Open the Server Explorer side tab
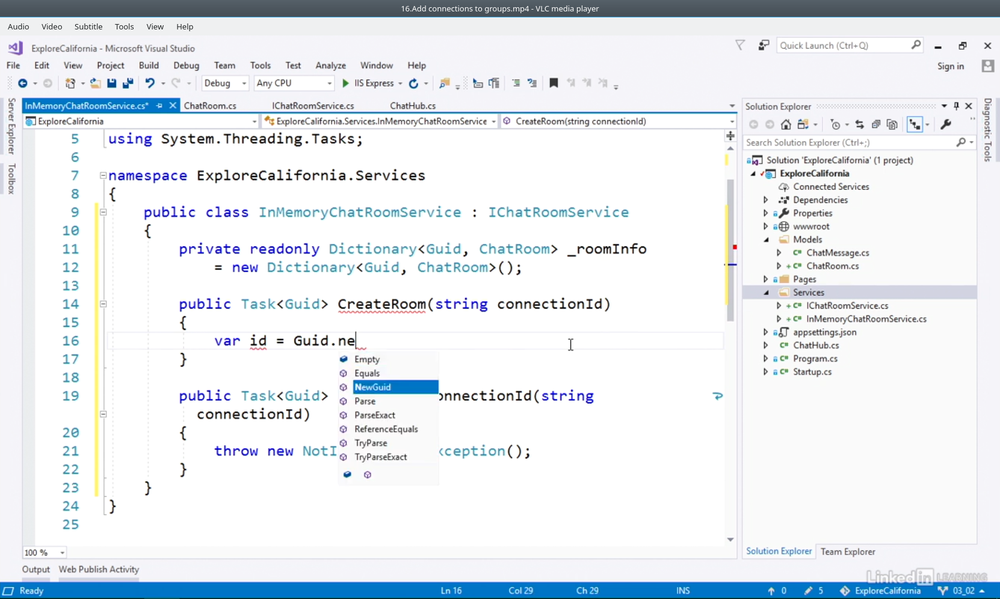 point(11,126)
